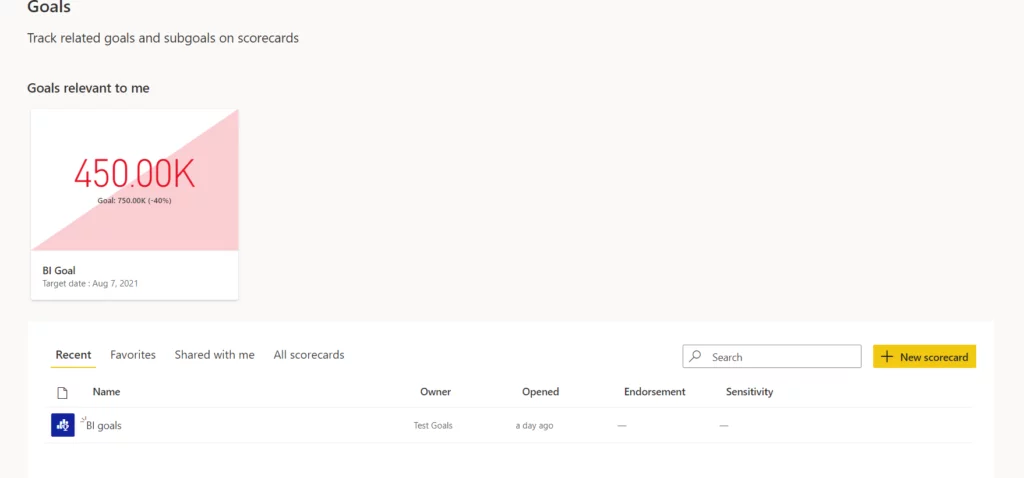
Task: Switch to the Favorites tab
Action: coord(133,355)
